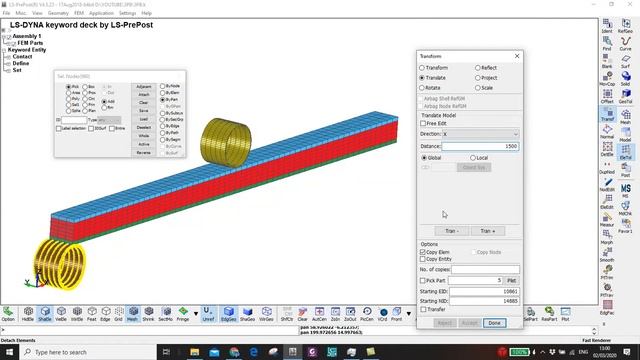This screenshot has width=640, height=360.
Task: Expand the Contact tree node
Action: 8,57
